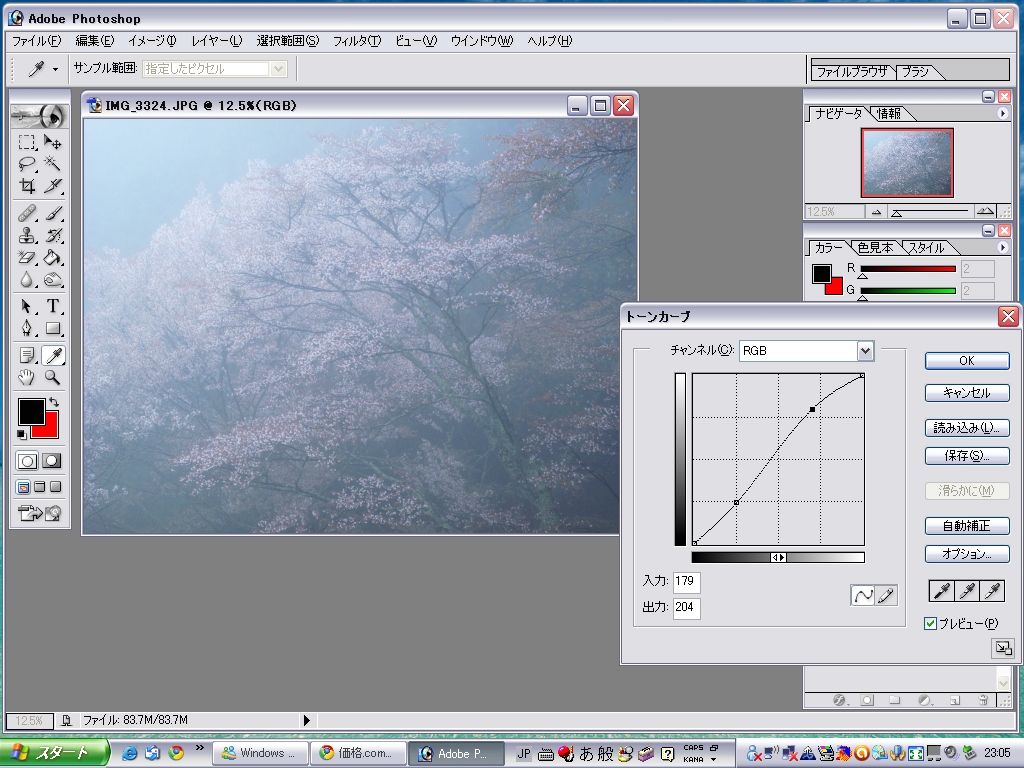
Task: Click the キャンセル button
Action: coord(967,392)
